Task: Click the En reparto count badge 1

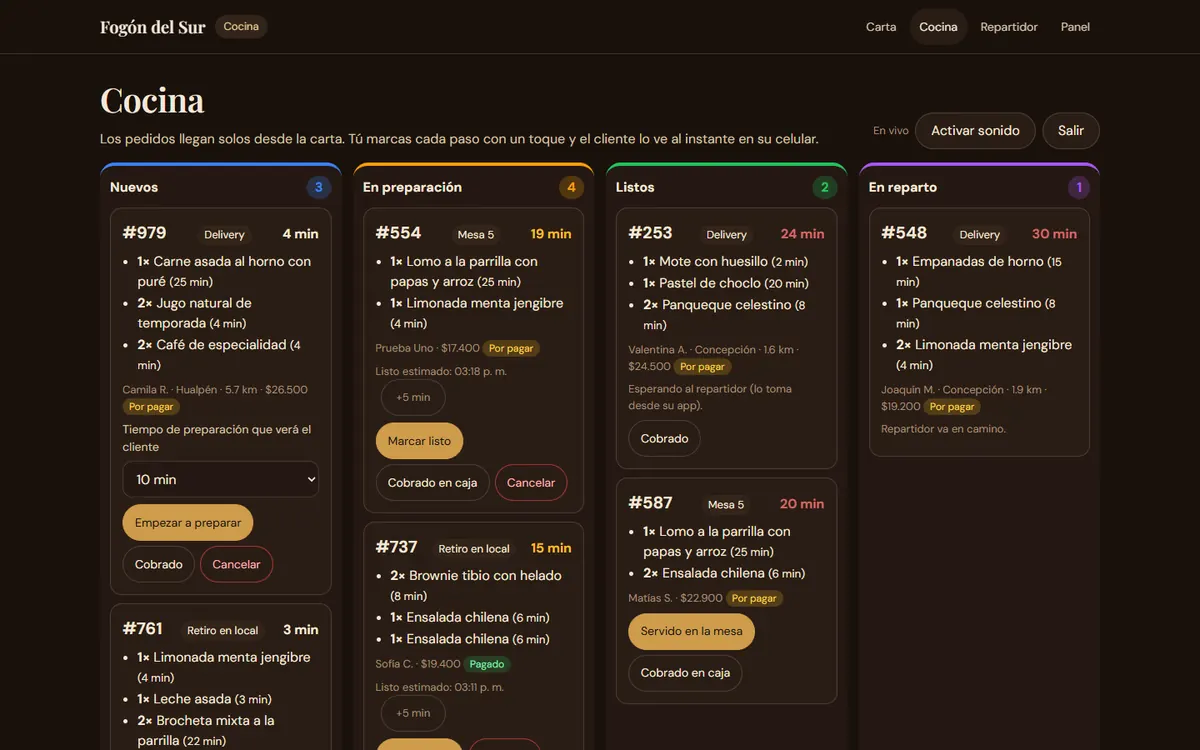Action: point(1078,187)
